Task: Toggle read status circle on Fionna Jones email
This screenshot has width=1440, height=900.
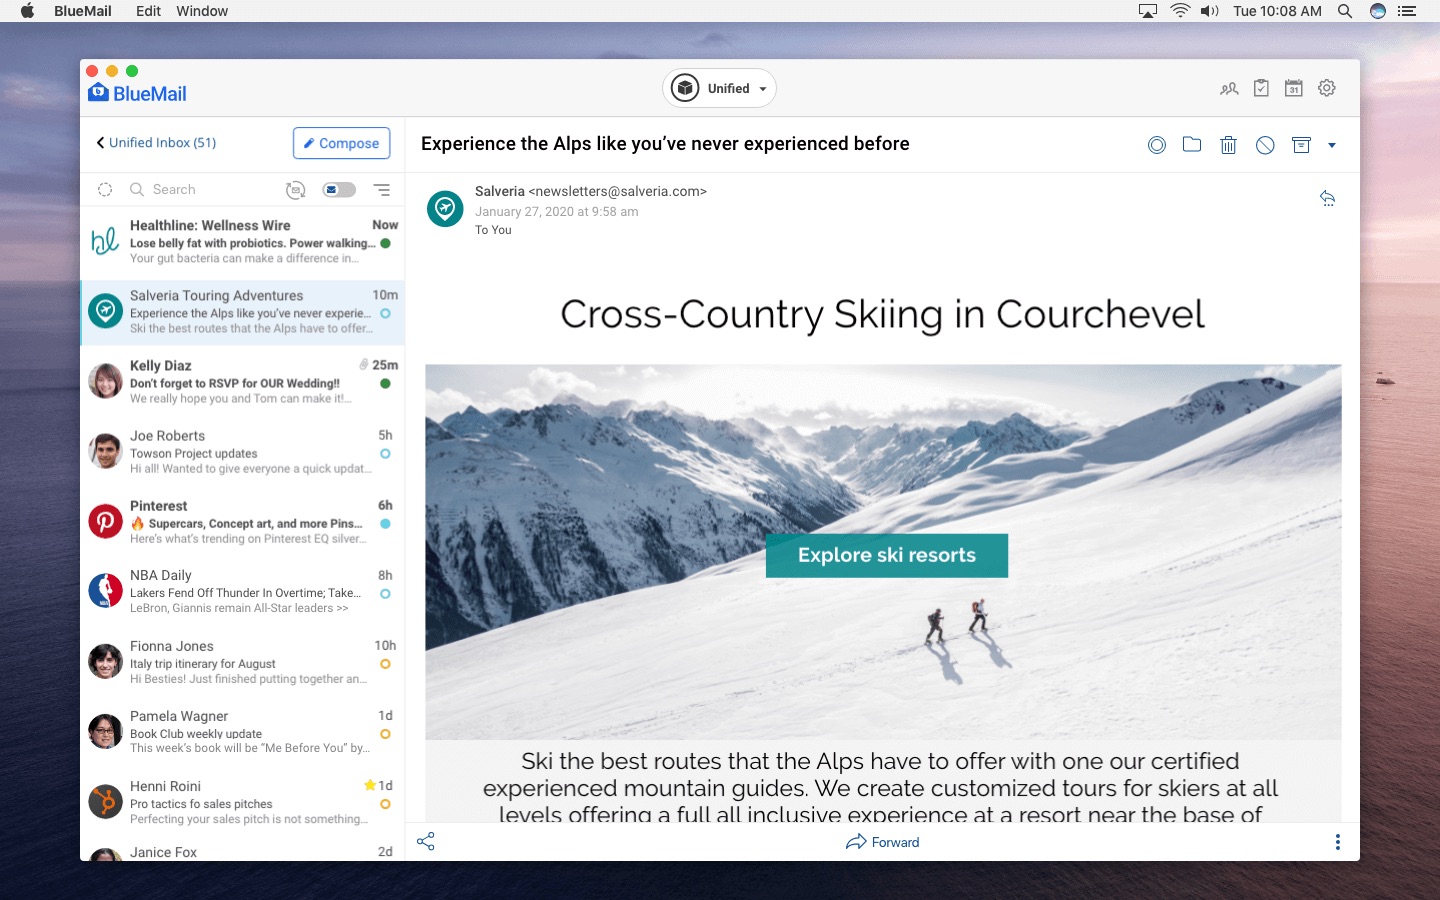Action: coord(385,664)
